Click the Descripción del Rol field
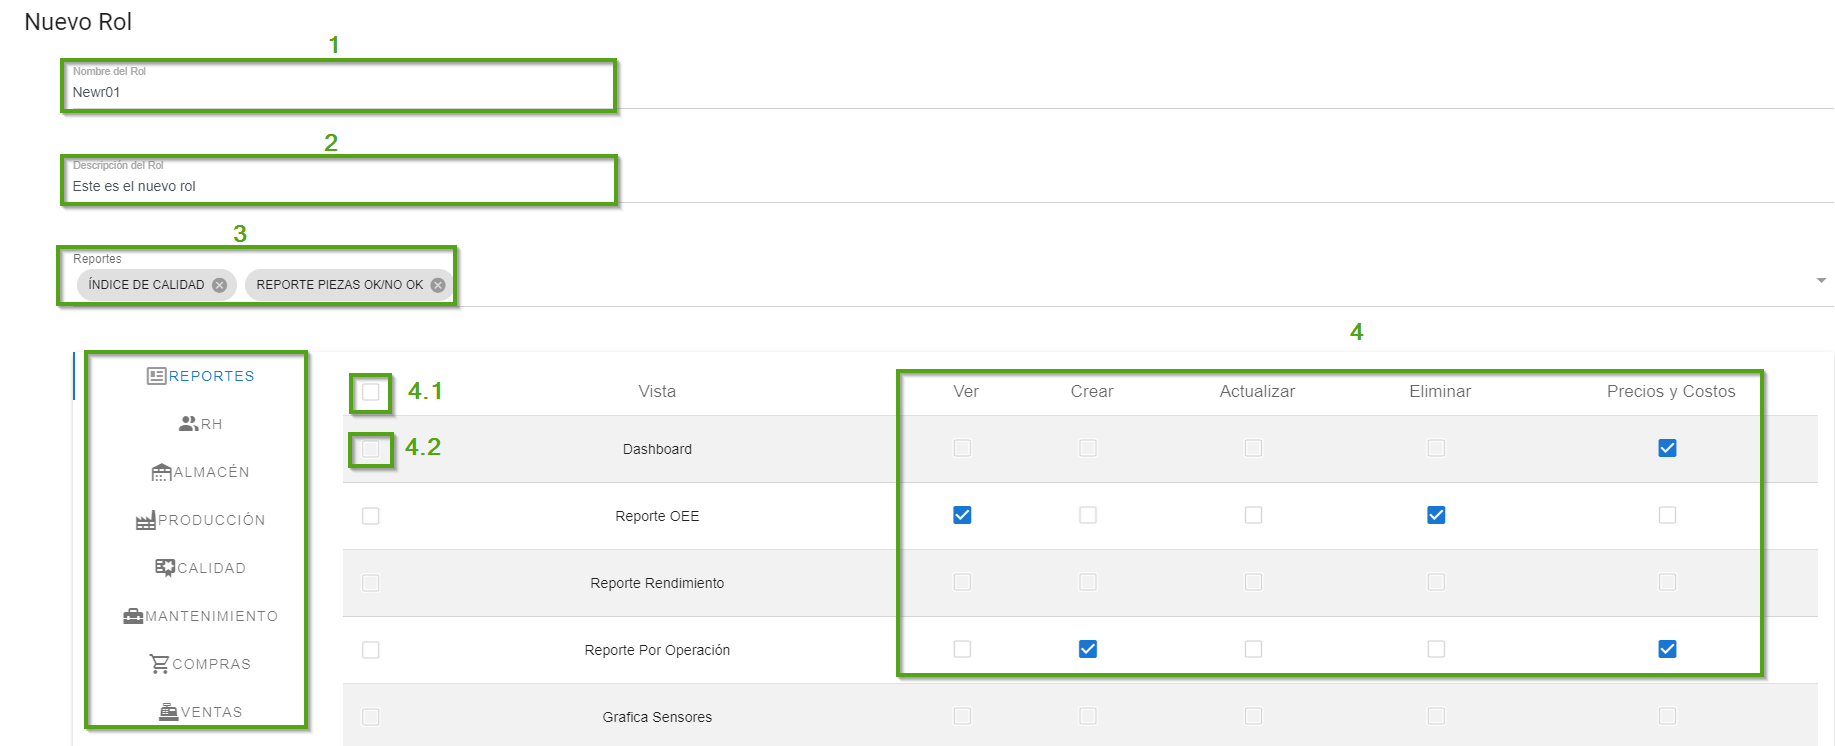 point(340,186)
